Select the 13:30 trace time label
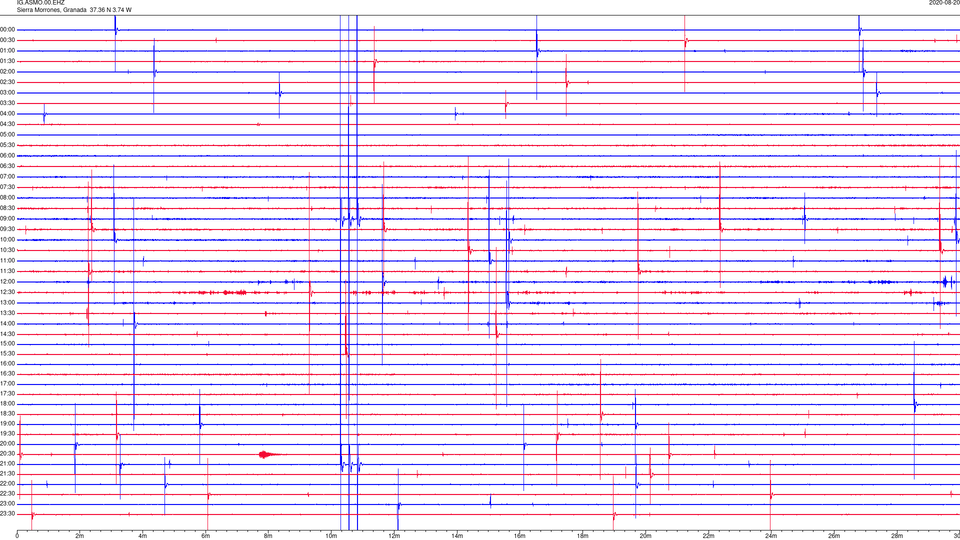 coord(8,313)
